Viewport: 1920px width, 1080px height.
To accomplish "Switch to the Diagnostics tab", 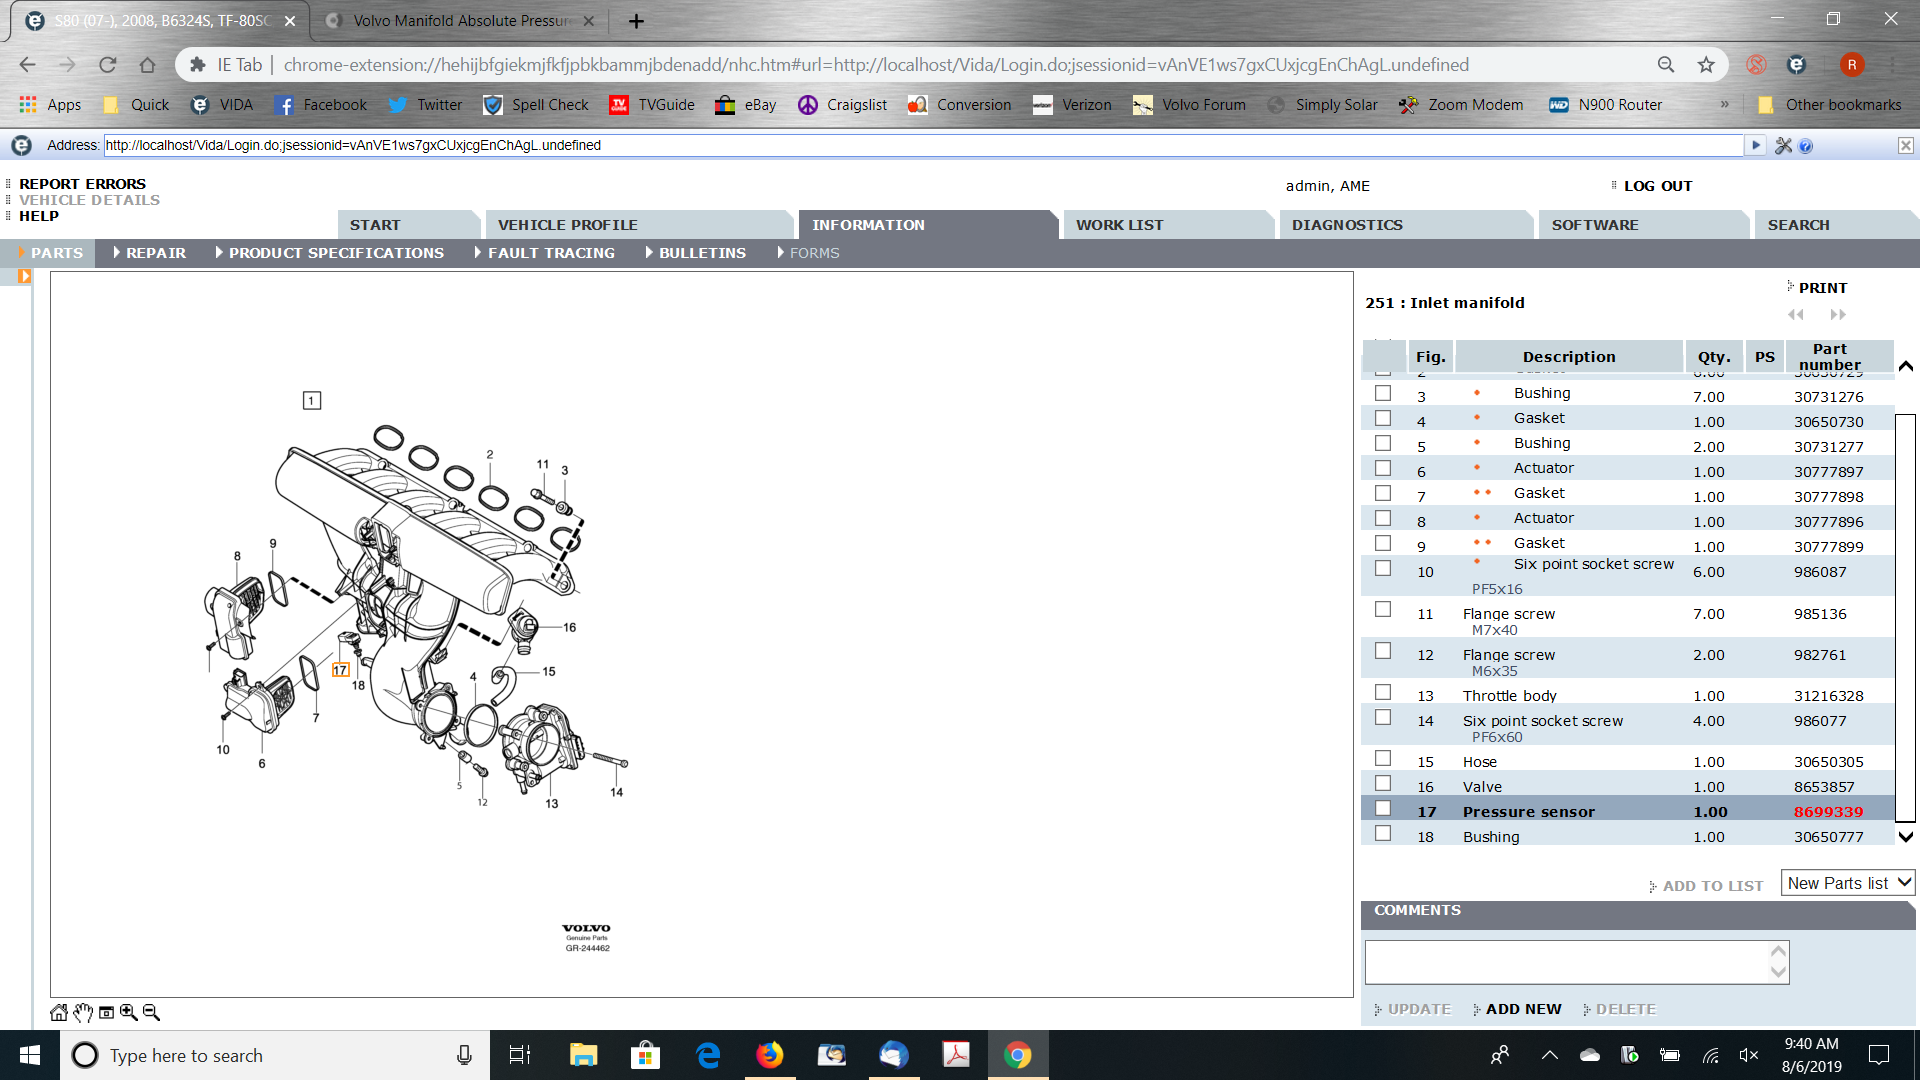I will click(x=1346, y=225).
